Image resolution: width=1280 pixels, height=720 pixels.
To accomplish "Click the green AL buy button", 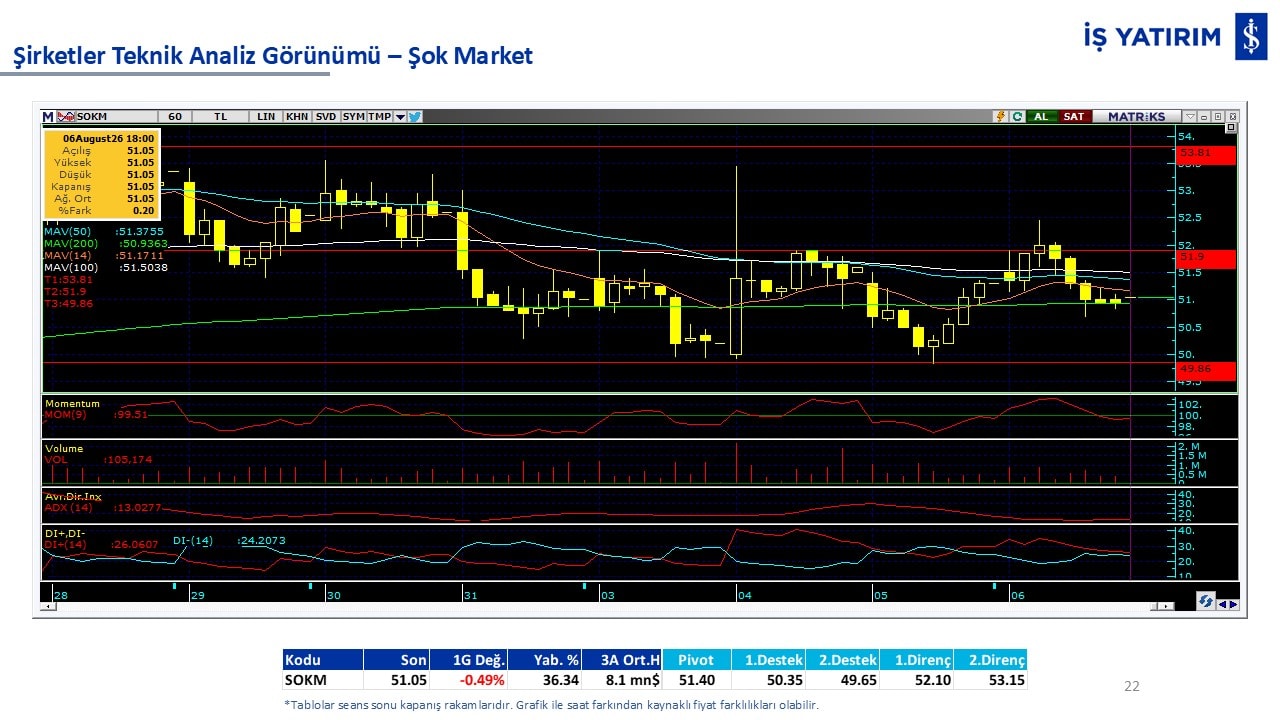I will tap(1041, 116).
